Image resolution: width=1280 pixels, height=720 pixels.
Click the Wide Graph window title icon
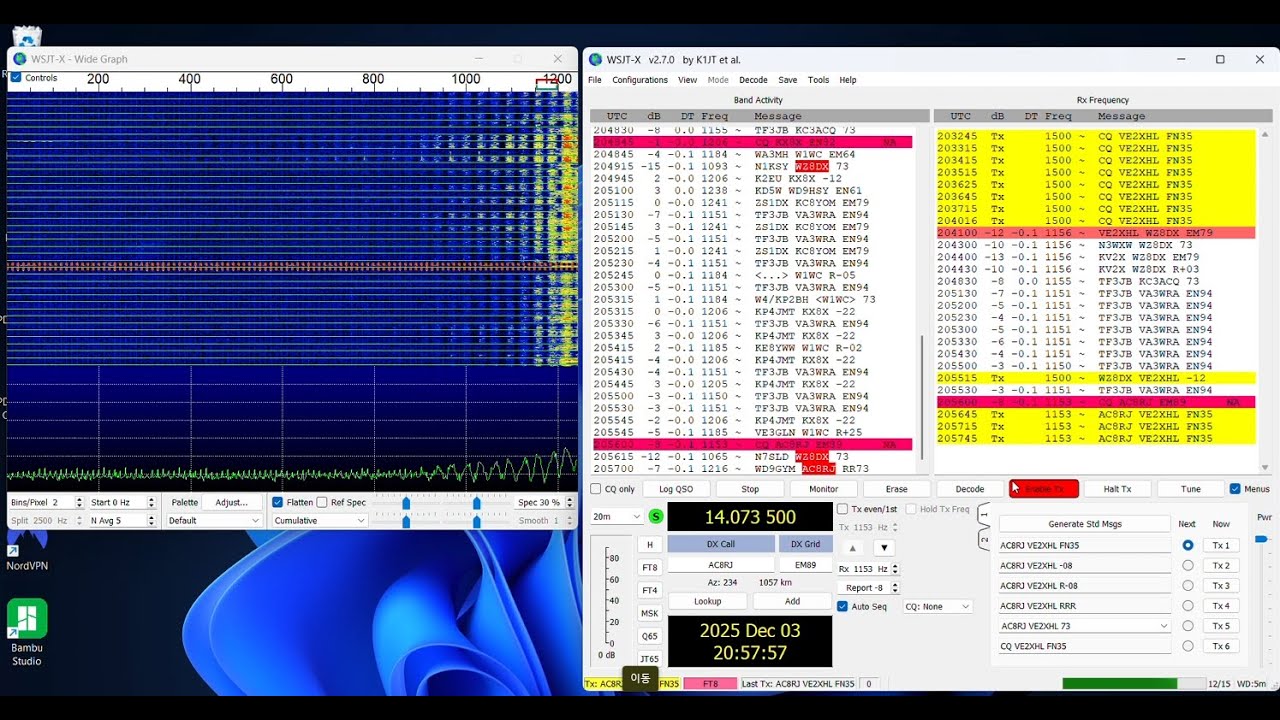click(x=20, y=59)
